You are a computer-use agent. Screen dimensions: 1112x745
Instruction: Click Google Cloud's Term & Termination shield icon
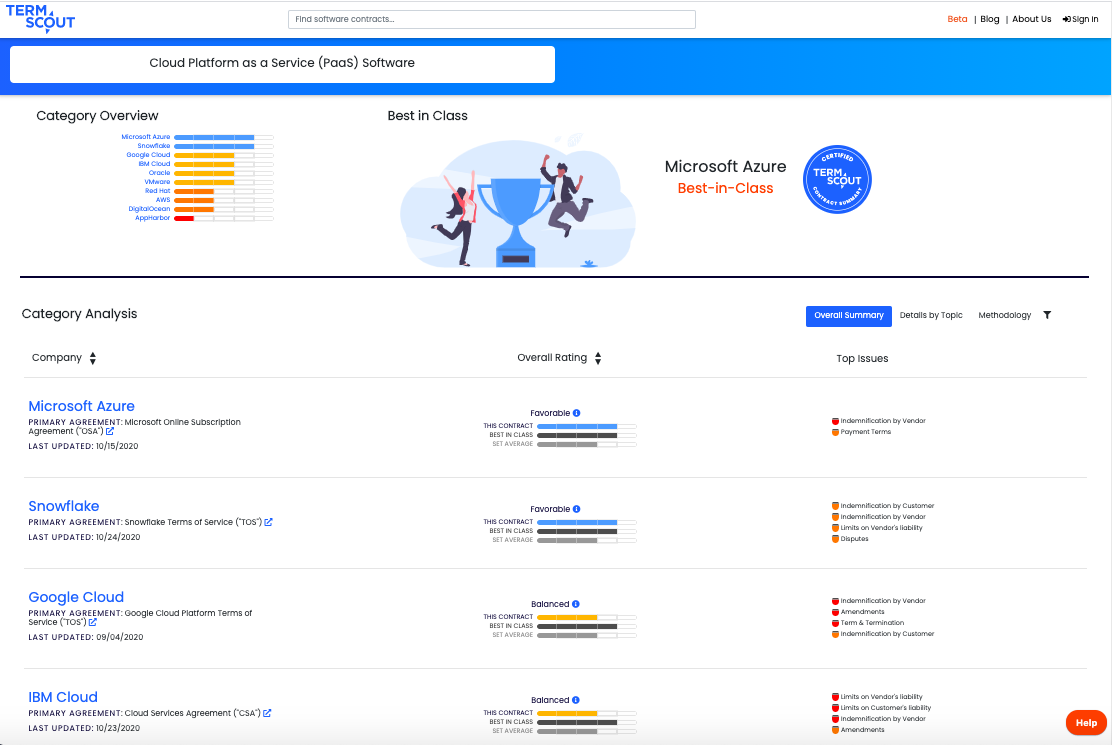tap(835, 623)
